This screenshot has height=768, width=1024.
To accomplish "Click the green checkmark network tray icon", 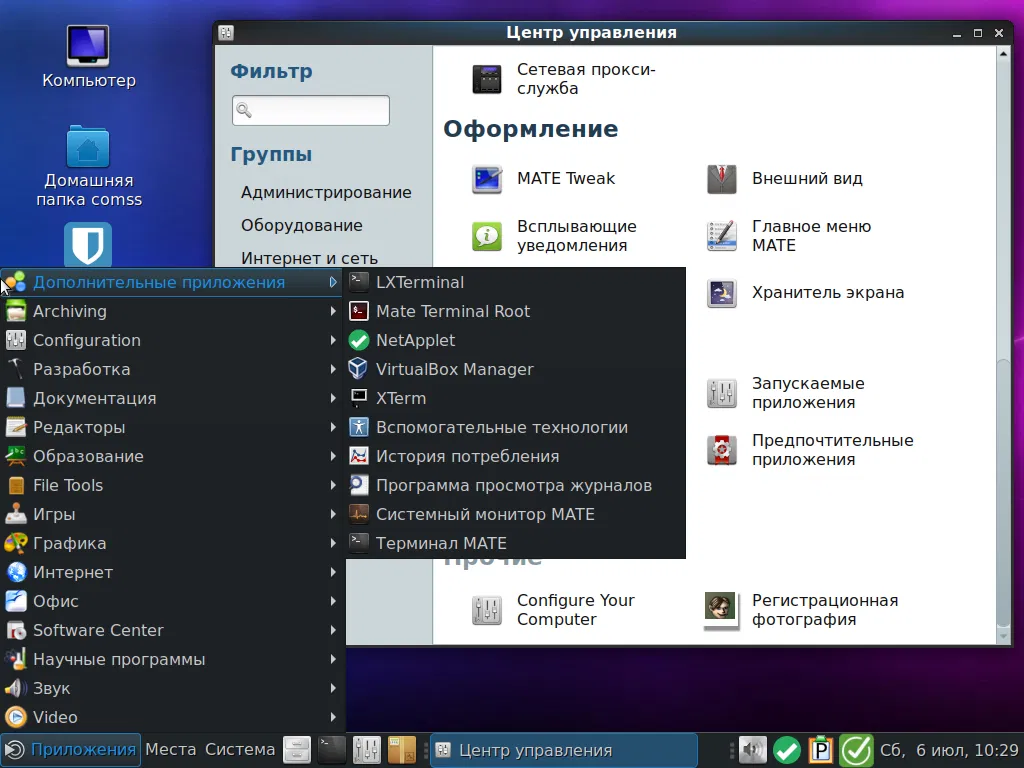I will pos(787,750).
